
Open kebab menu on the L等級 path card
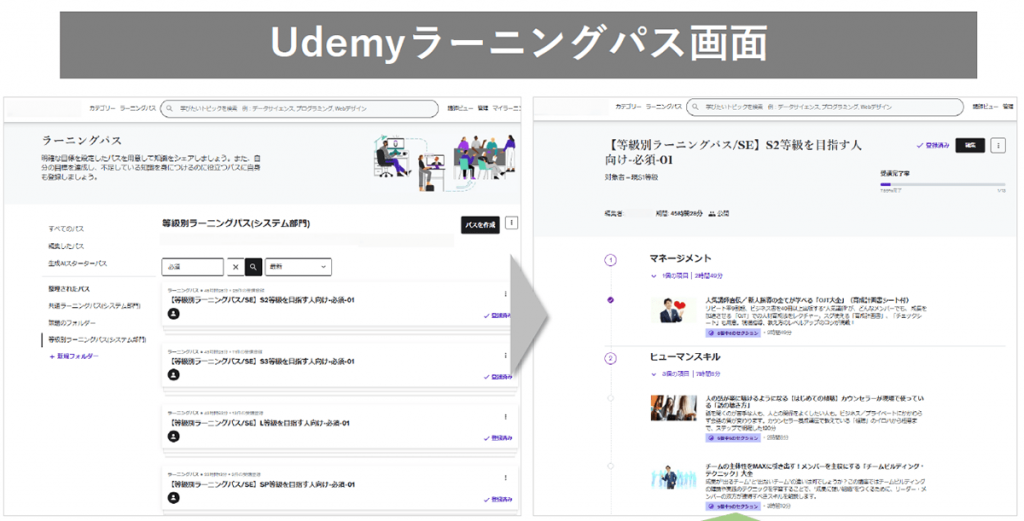(x=505, y=417)
